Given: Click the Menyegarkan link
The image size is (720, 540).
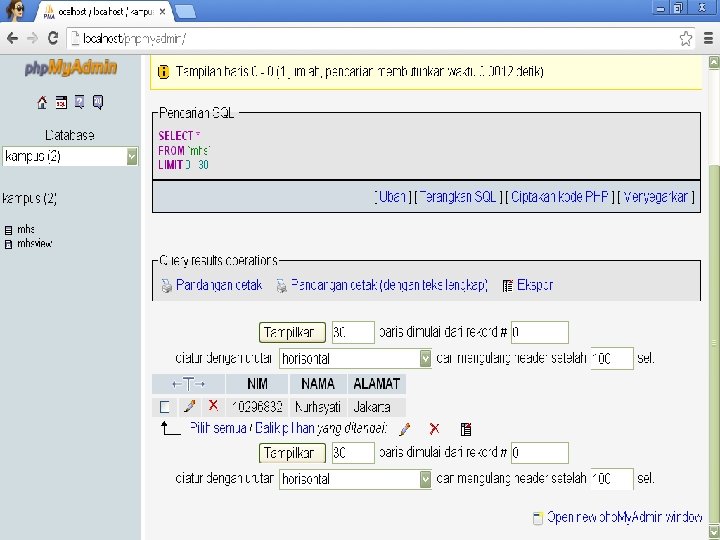Looking at the screenshot, I should [x=656, y=197].
